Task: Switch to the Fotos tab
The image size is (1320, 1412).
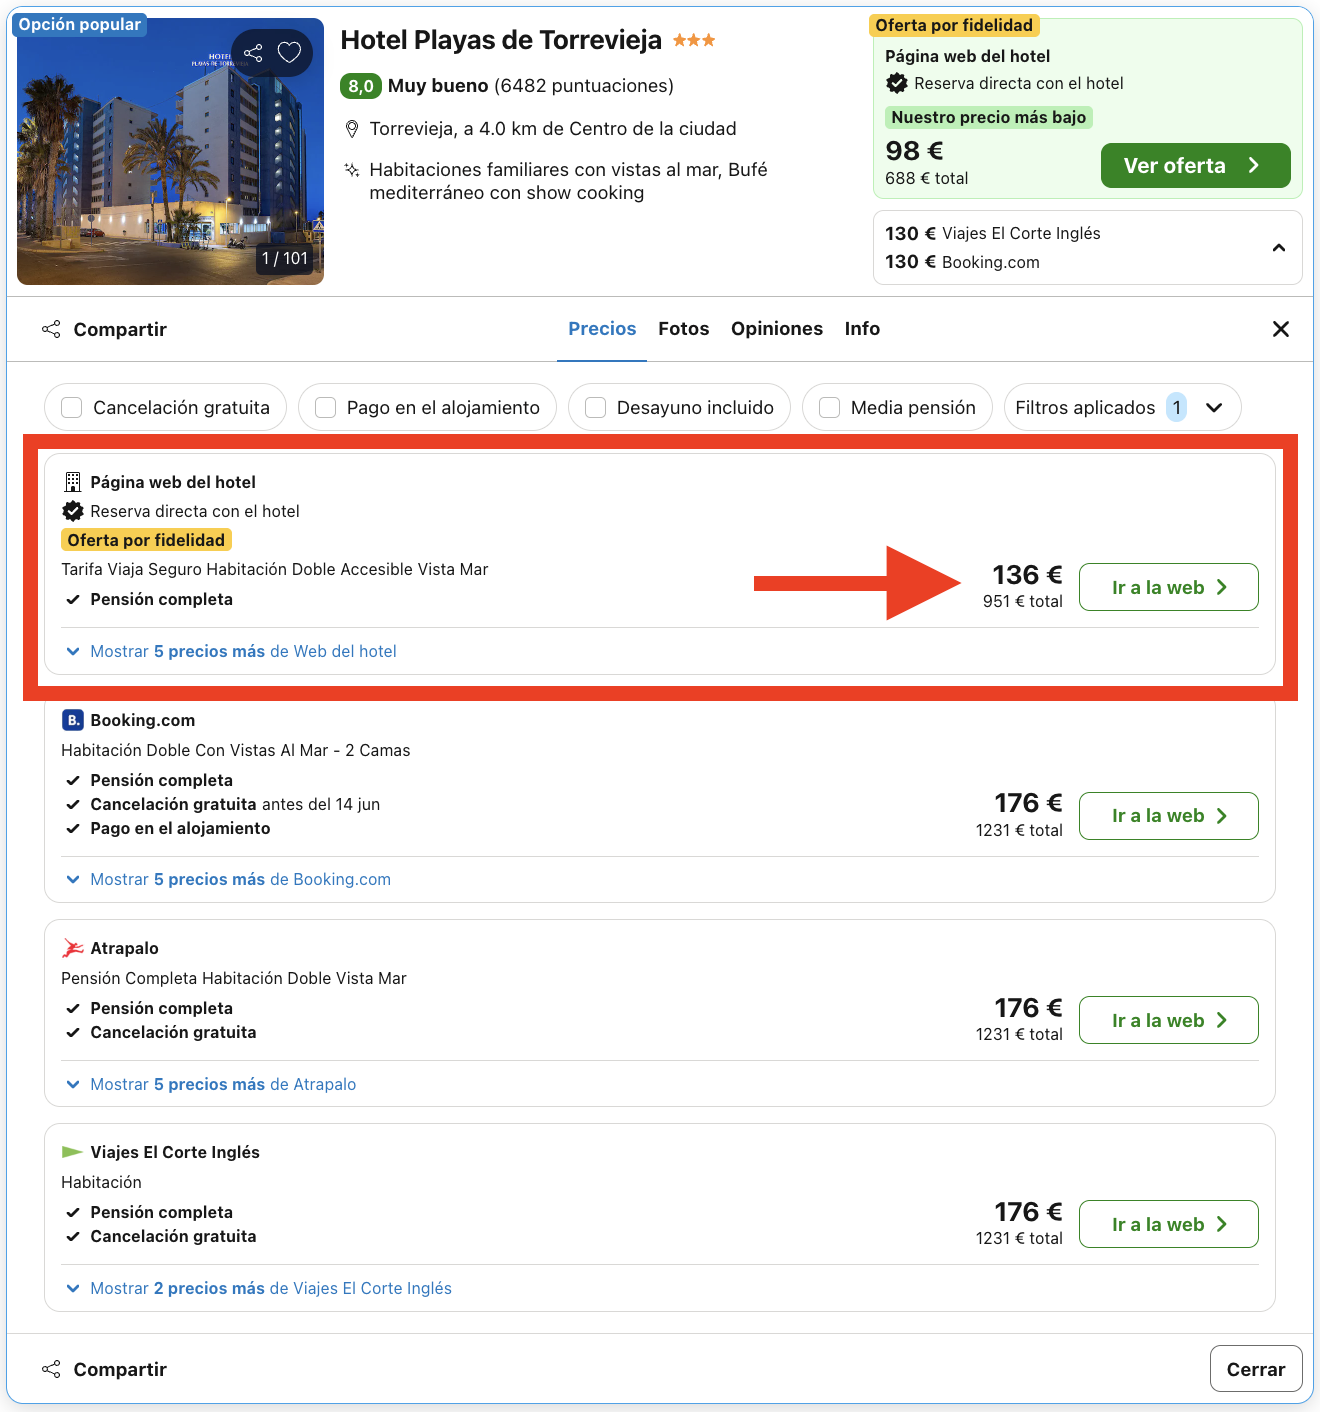Action: tap(683, 328)
